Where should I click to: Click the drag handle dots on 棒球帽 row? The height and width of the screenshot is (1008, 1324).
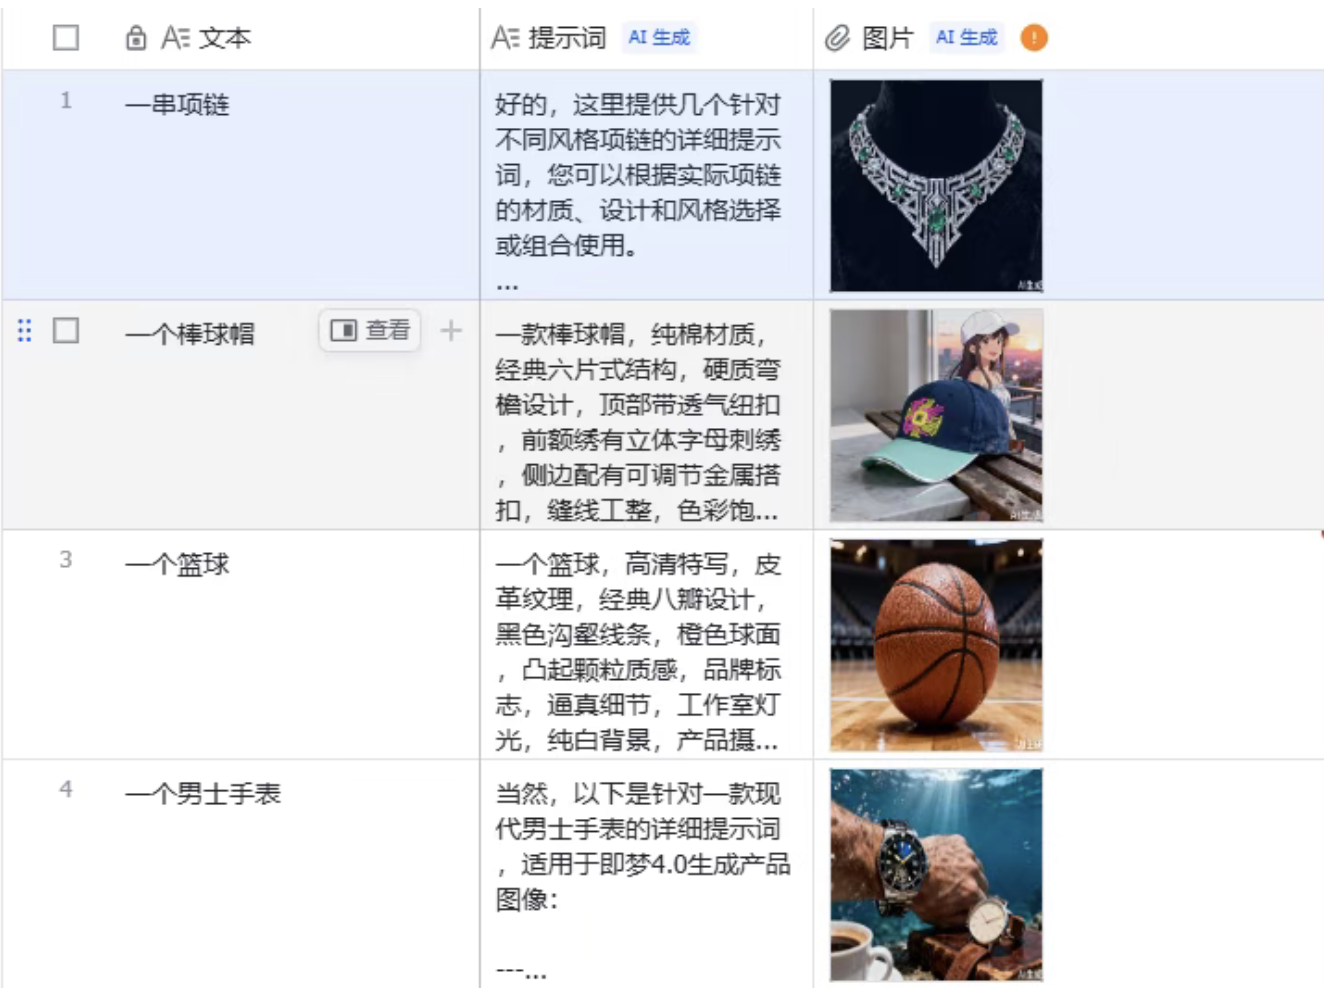[x=25, y=330]
